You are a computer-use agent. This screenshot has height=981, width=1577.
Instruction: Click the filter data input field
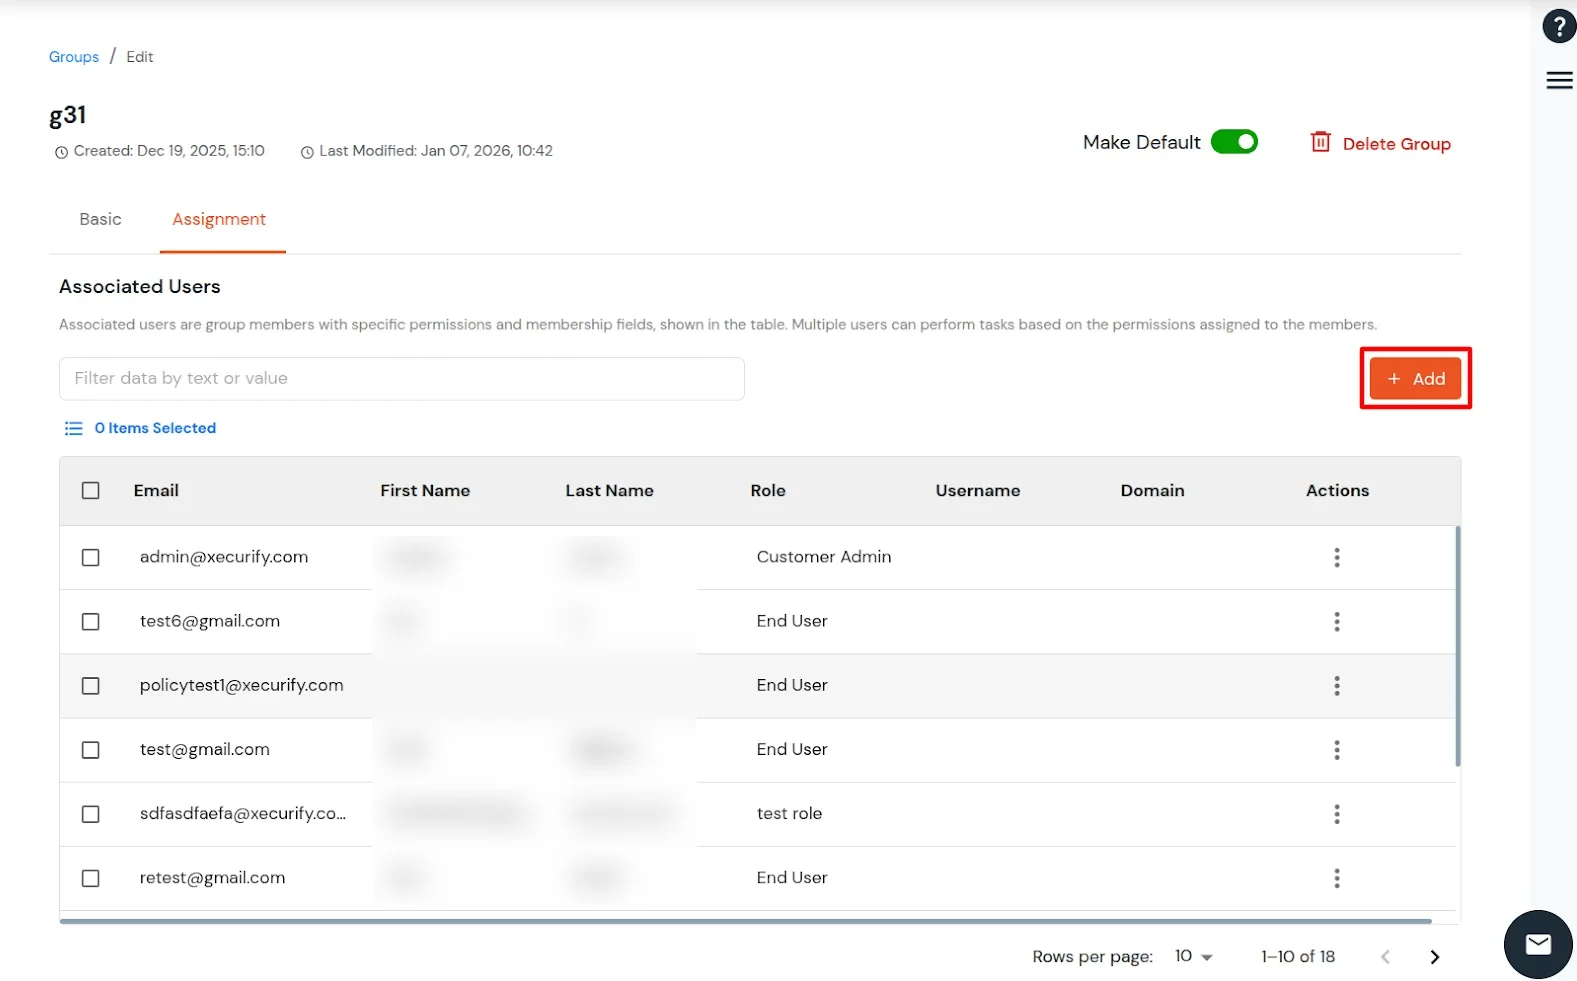(402, 378)
